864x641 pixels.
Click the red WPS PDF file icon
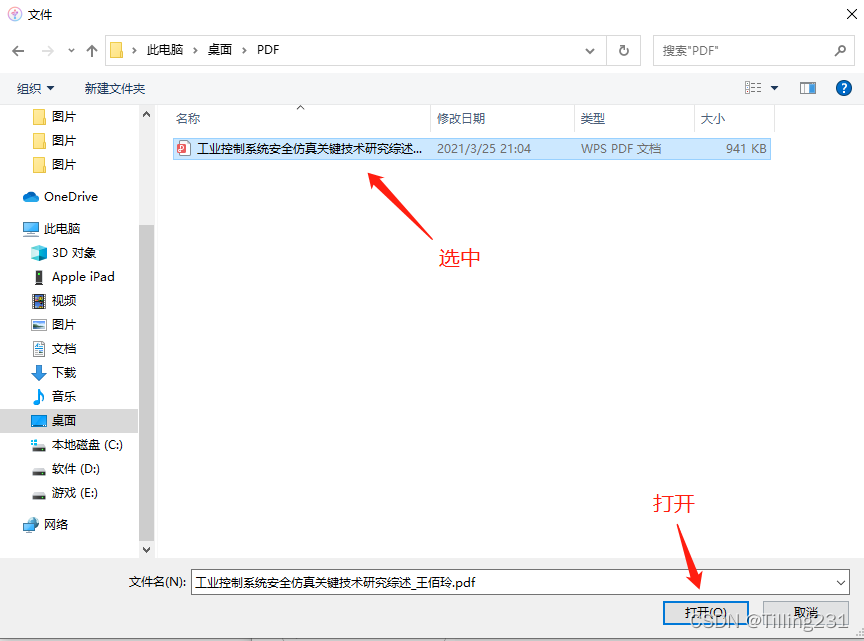(x=182, y=146)
